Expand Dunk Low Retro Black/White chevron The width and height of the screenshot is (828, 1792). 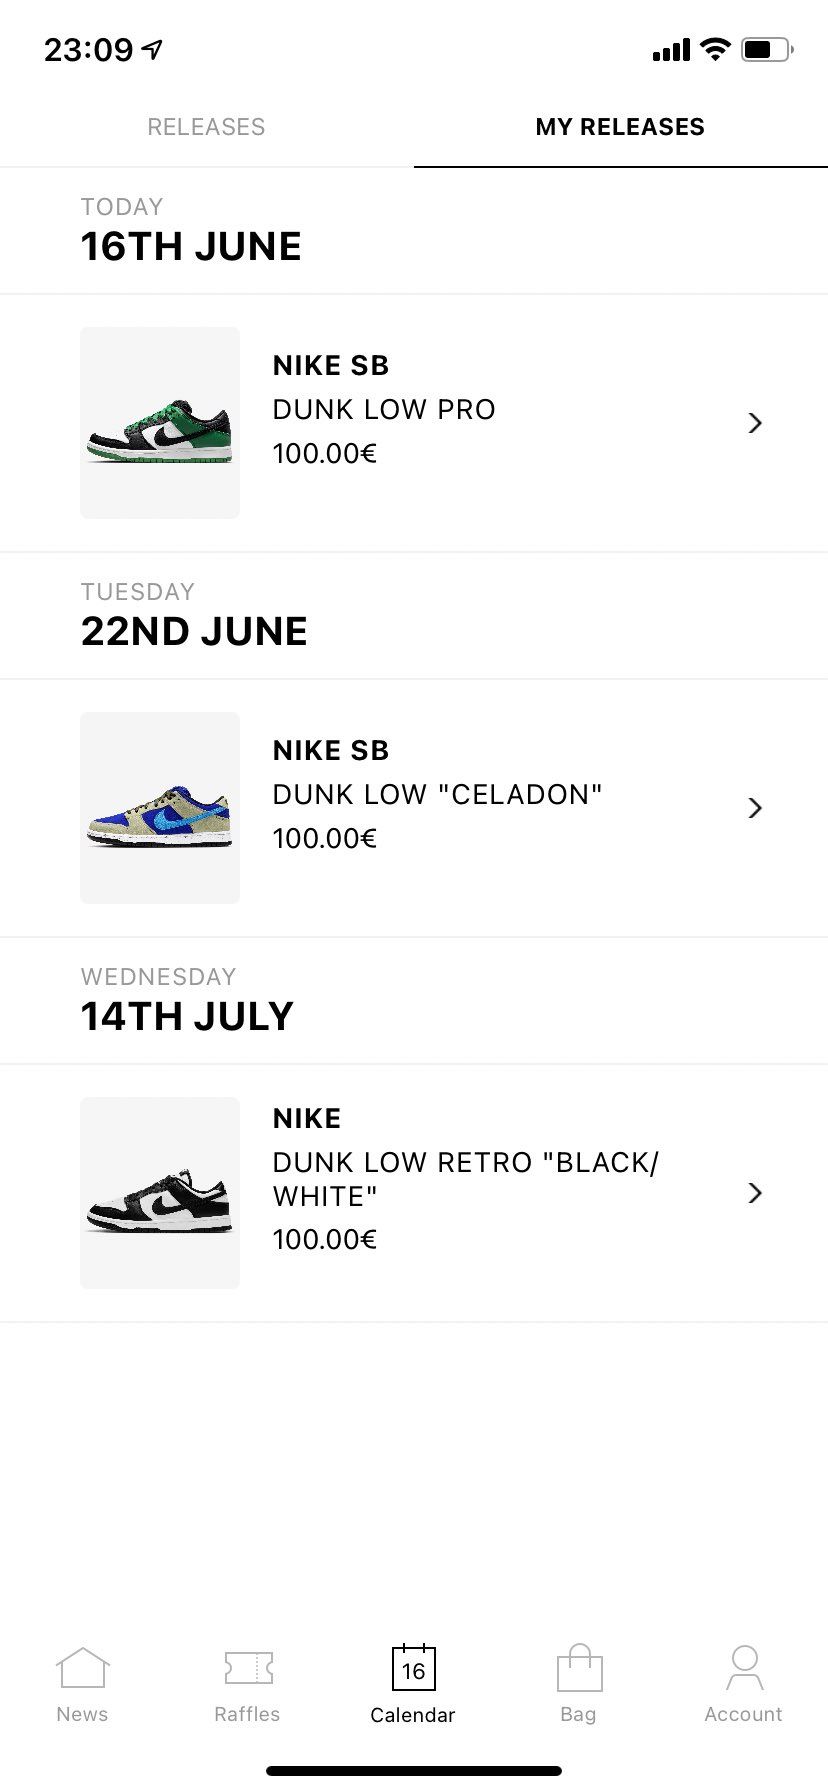click(x=755, y=1193)
